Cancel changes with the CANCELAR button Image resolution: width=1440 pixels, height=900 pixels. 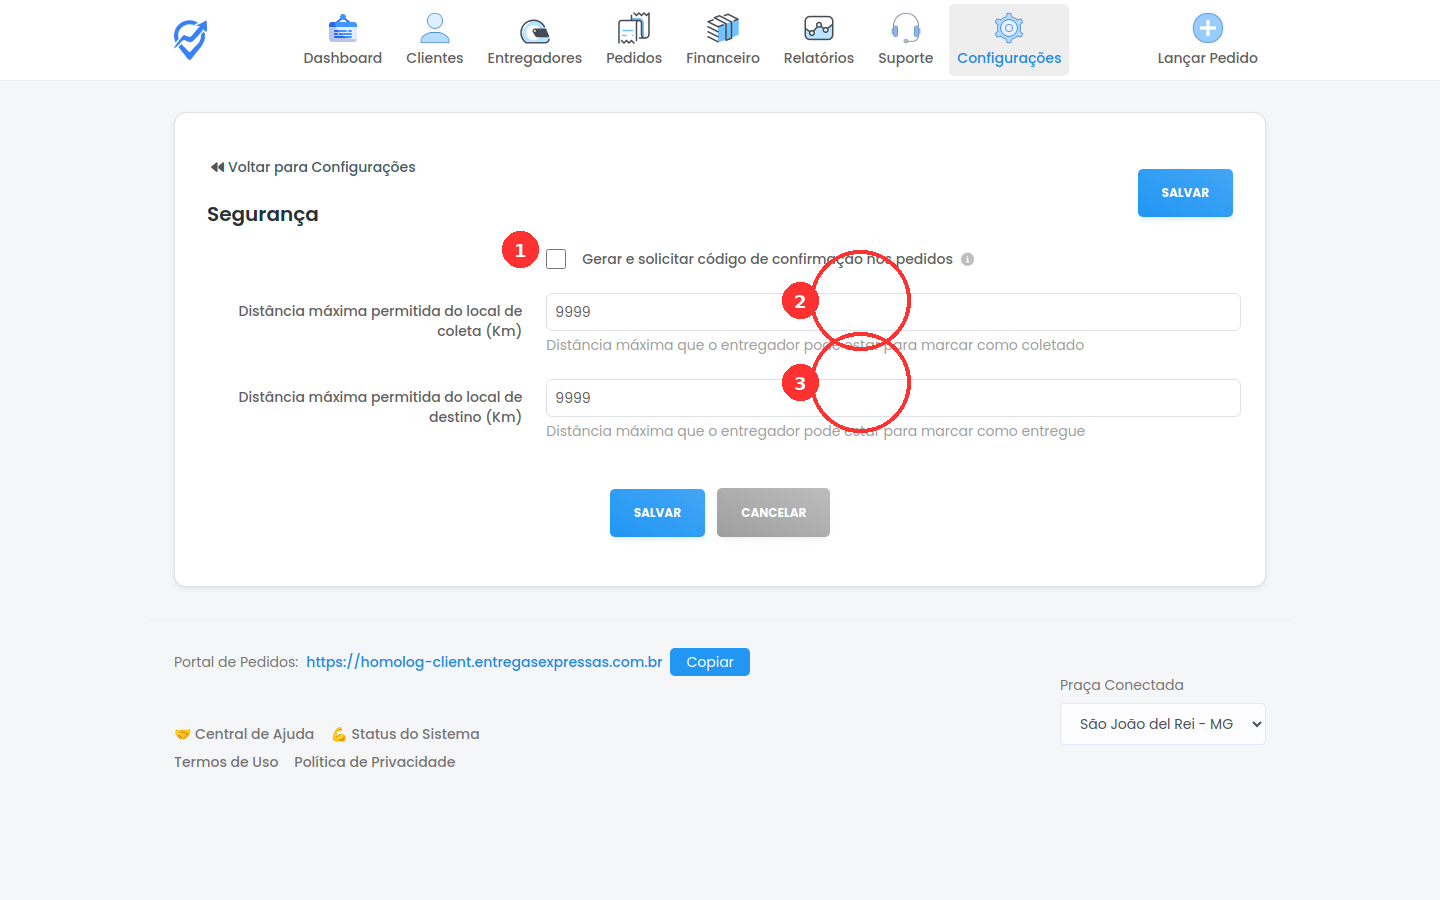tap(773, 512)
